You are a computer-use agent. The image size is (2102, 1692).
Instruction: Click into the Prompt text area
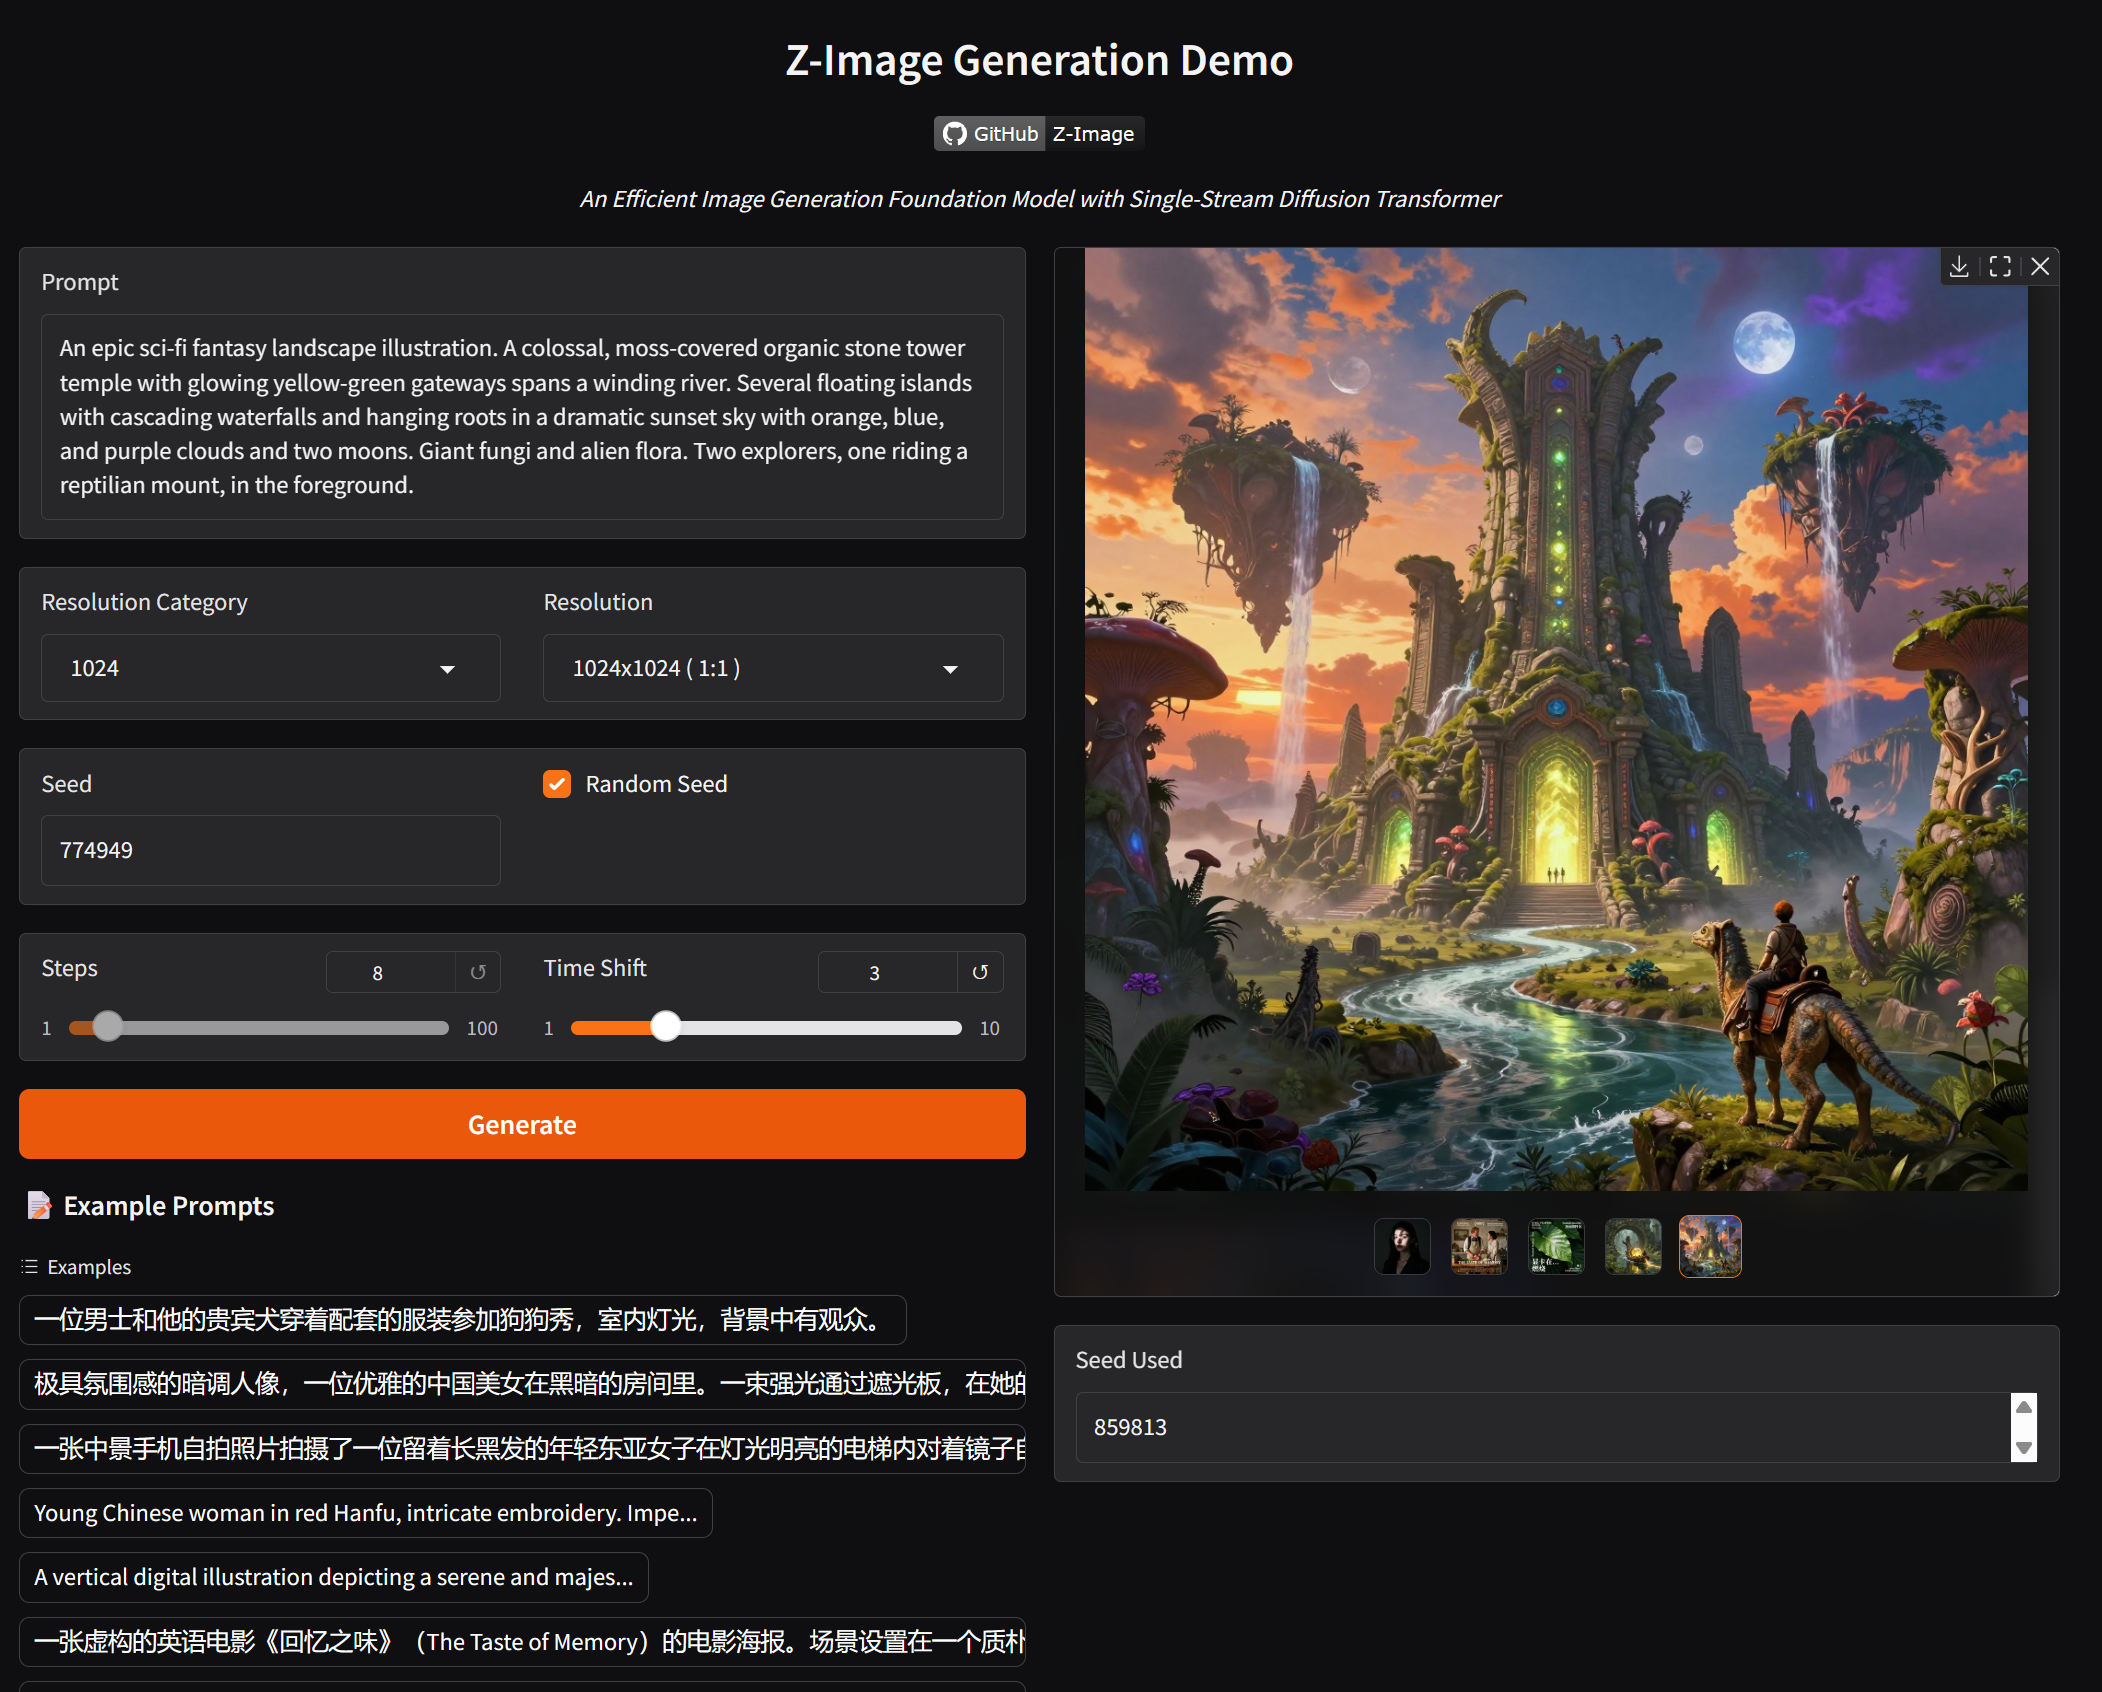pyautogui.click(x=522, y=416)
